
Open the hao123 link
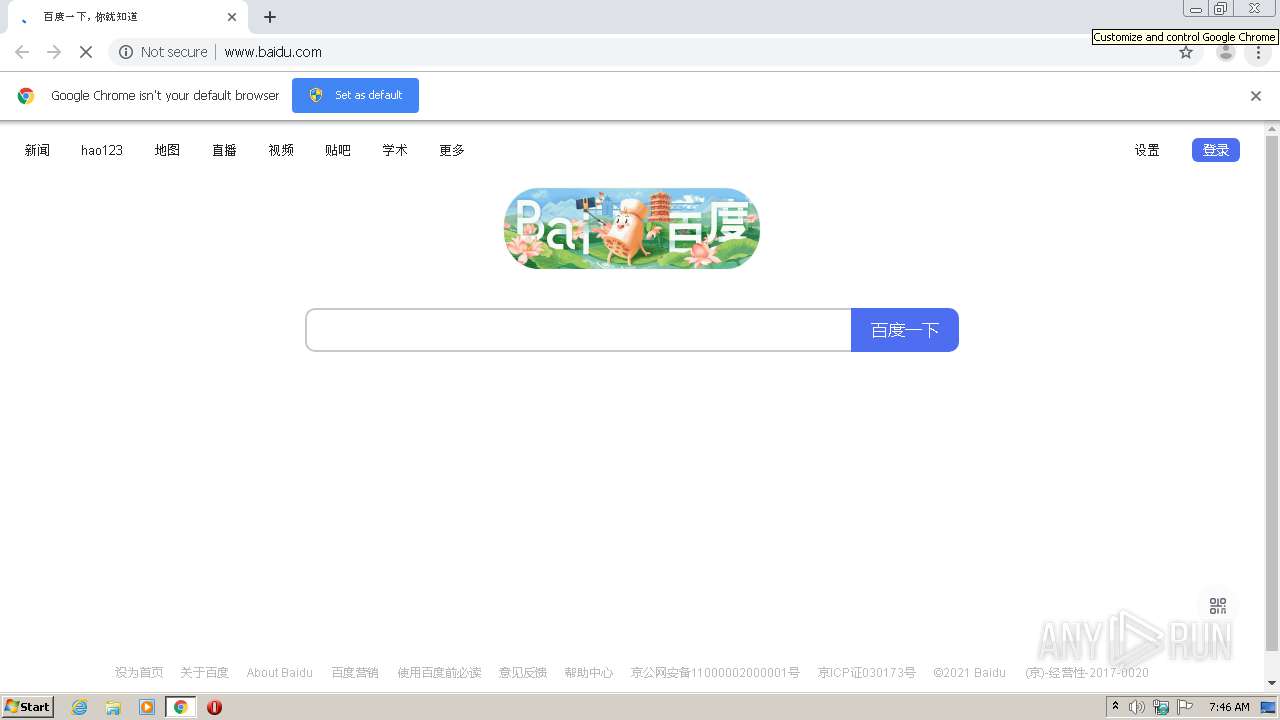point(102,150)
